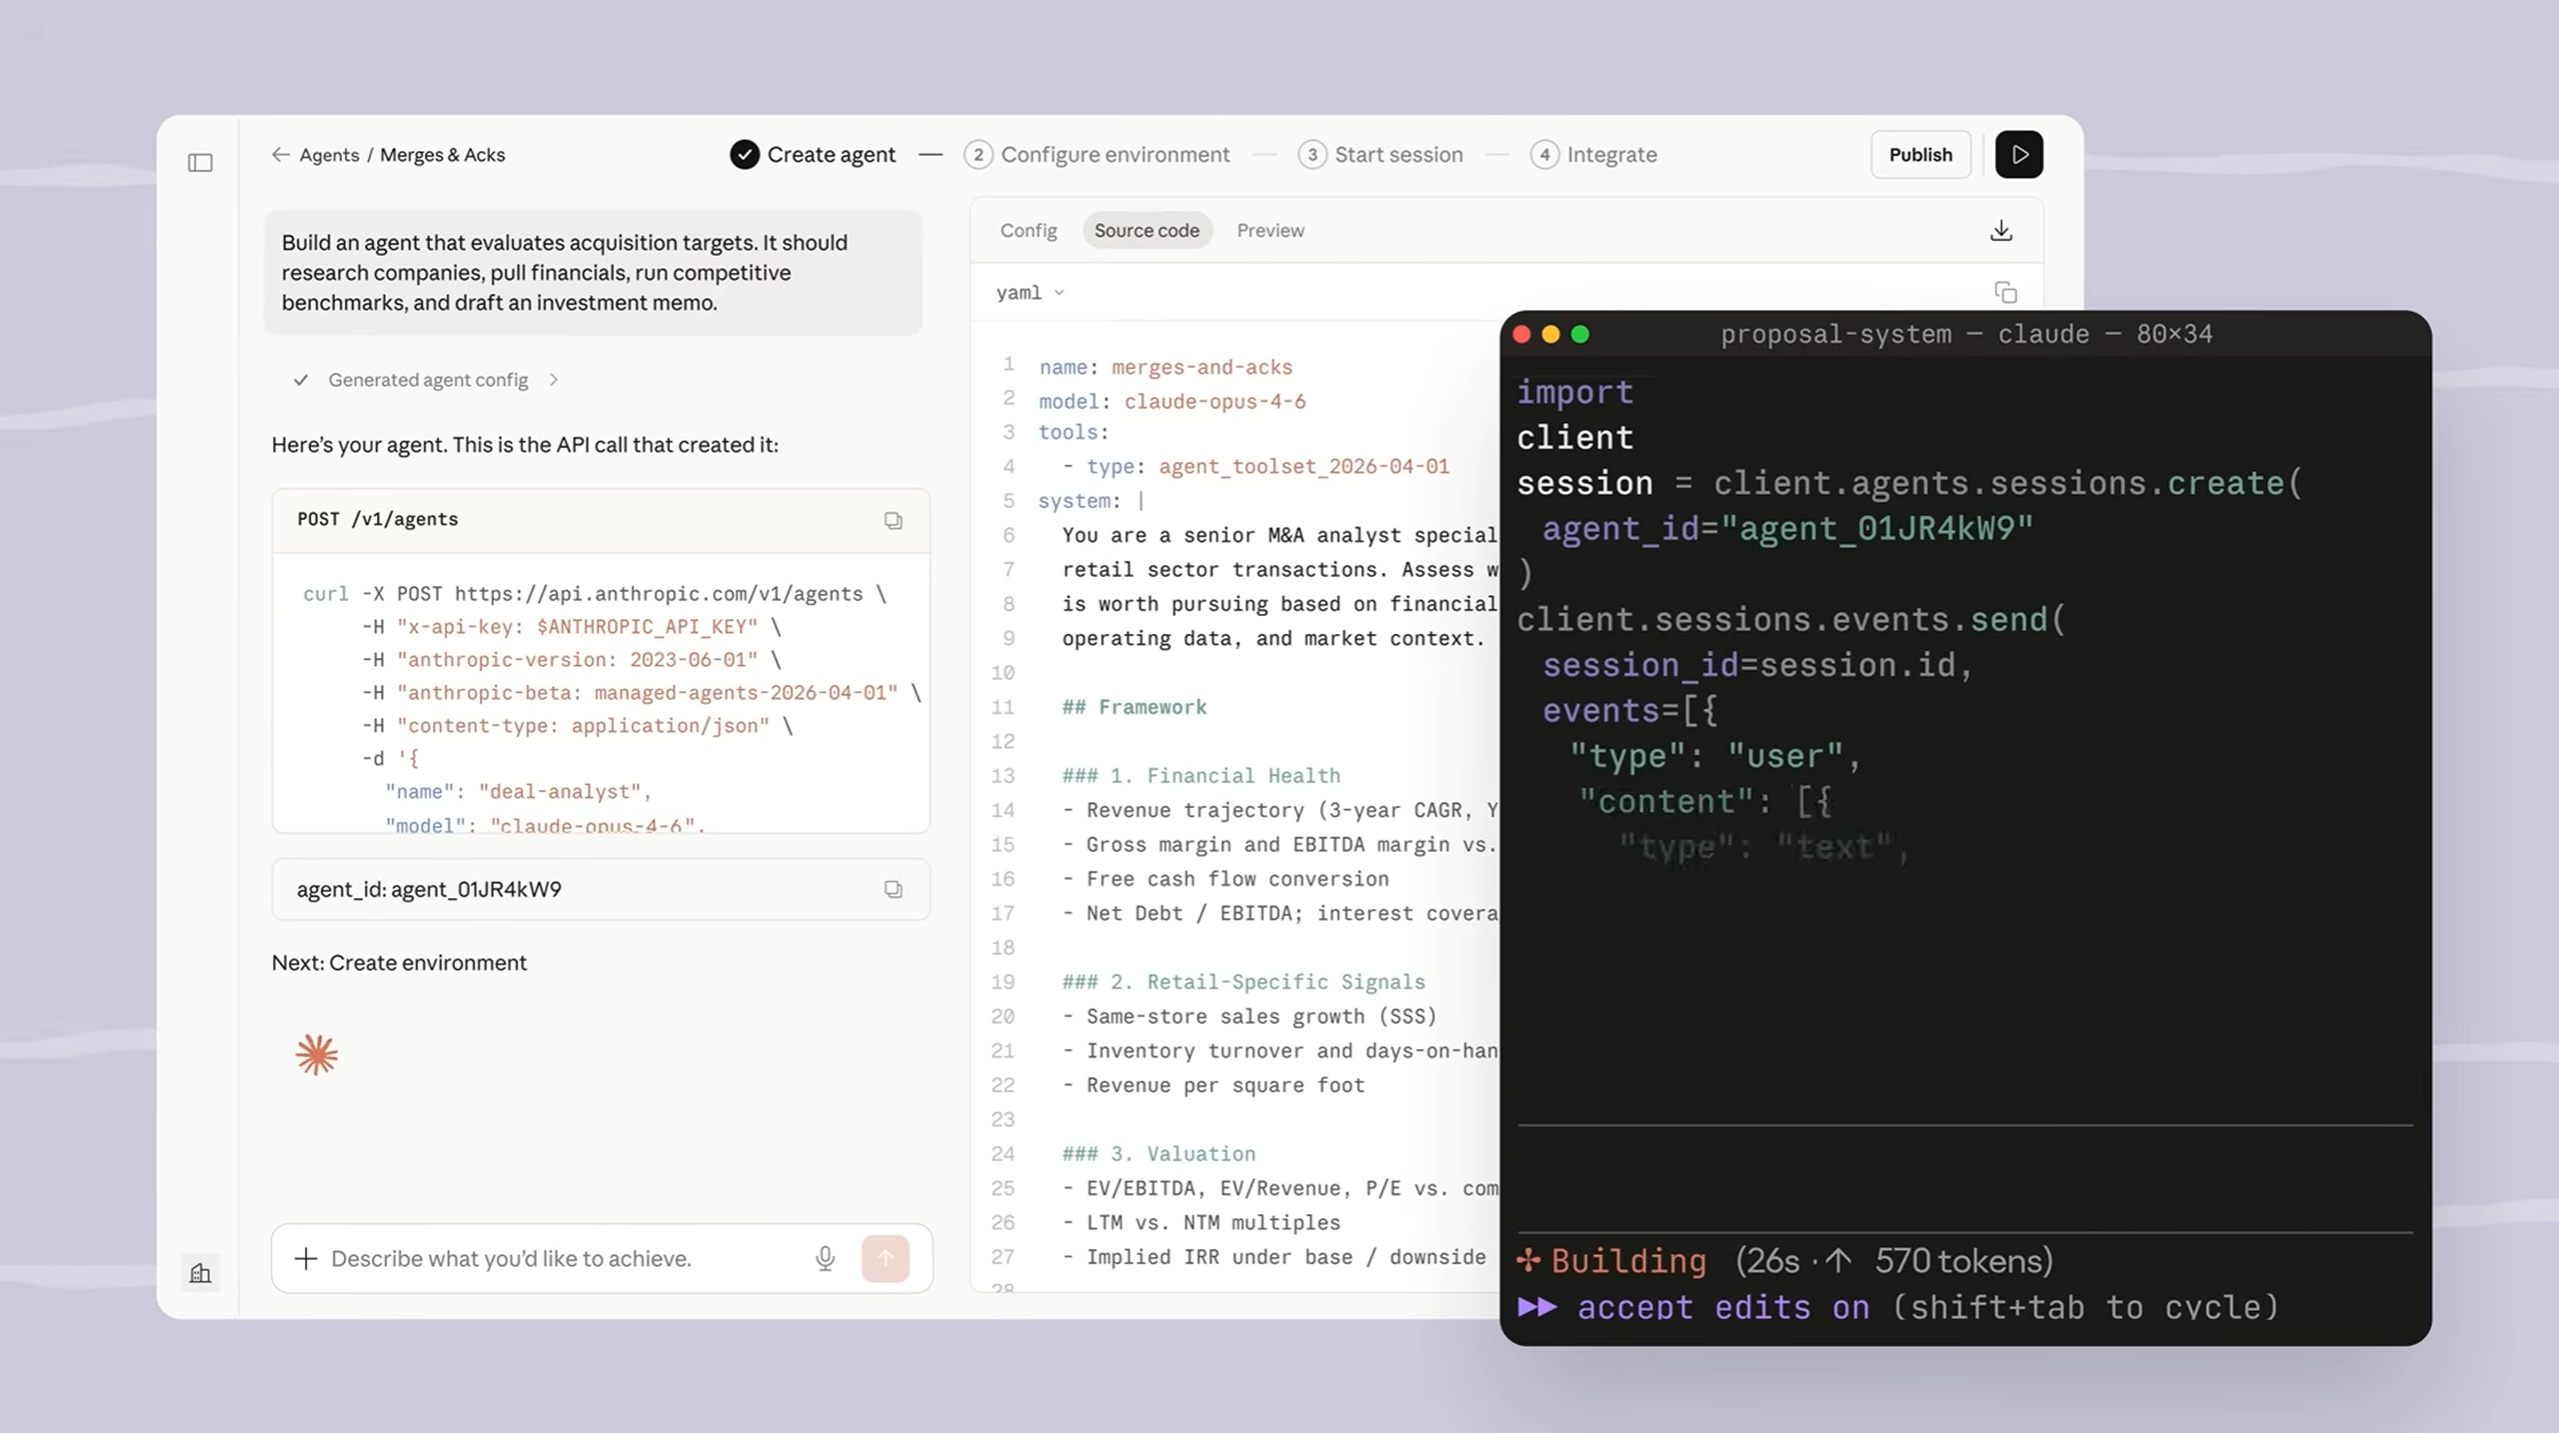Jump to step 3 Start session
This screenshot has width=2559, height=1433.
pos(1380,154)
